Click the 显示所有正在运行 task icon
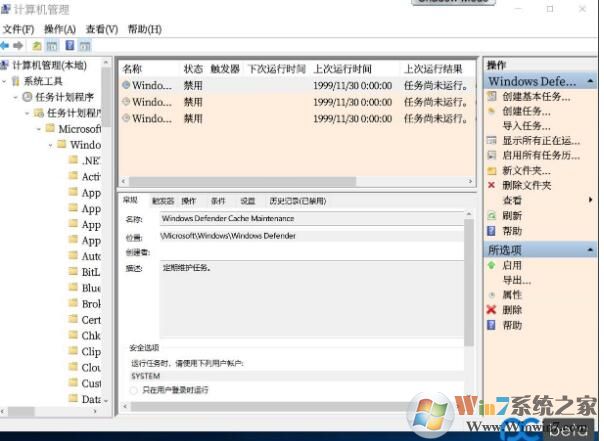This screenshot has width=604, height=441. tap(492, 141)
